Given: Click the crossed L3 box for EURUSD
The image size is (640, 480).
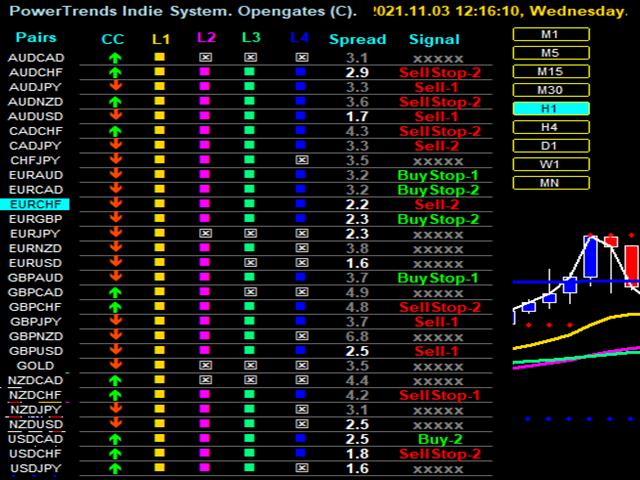Looking at the screenshot, I should tap(250, 262).
